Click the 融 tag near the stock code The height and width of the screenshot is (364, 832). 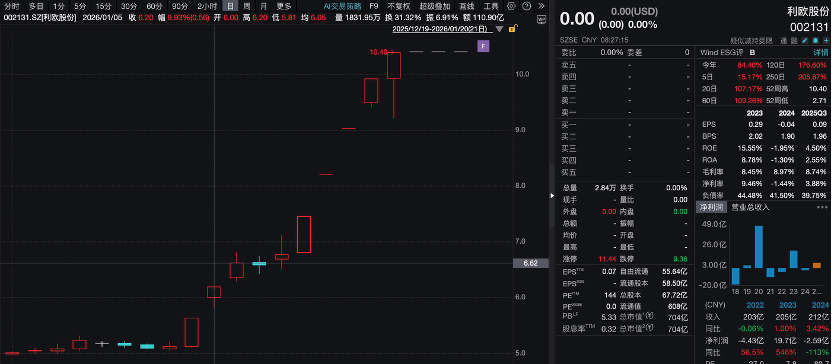click(794, 40)
